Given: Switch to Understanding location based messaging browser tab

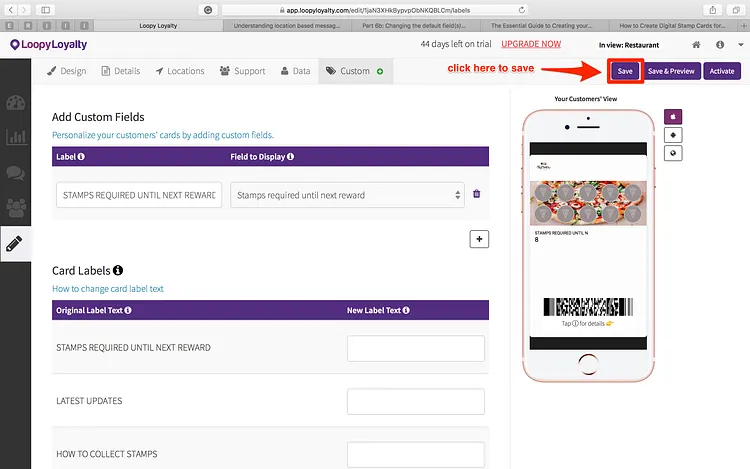Looking at the screenshot, I should 287,25.
